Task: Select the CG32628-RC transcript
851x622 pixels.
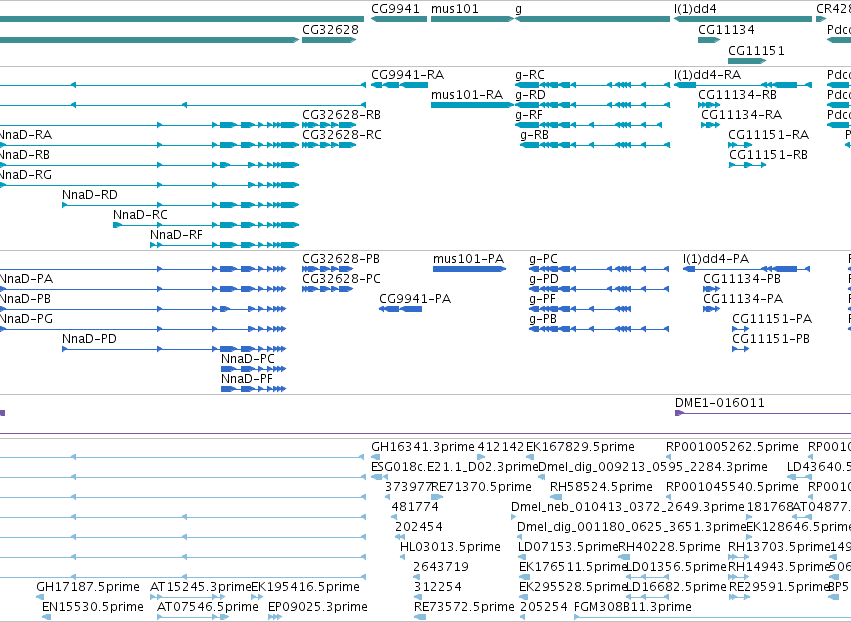Action: 329,145
